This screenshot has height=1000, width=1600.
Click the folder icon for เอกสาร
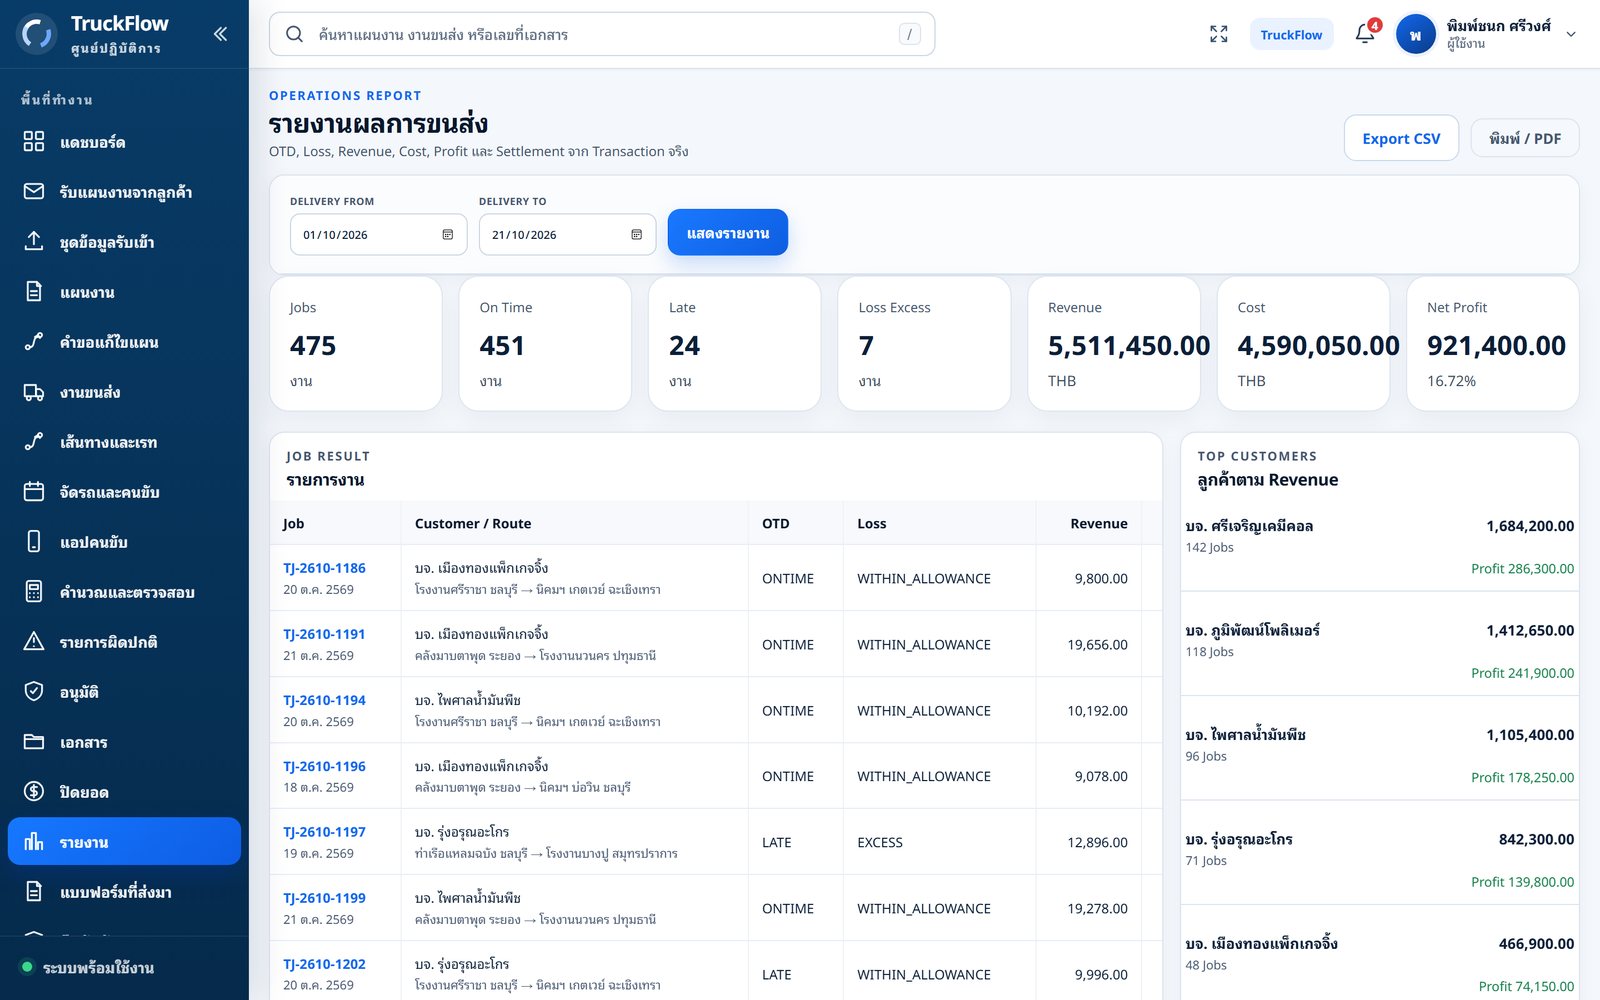coord(34,742)
